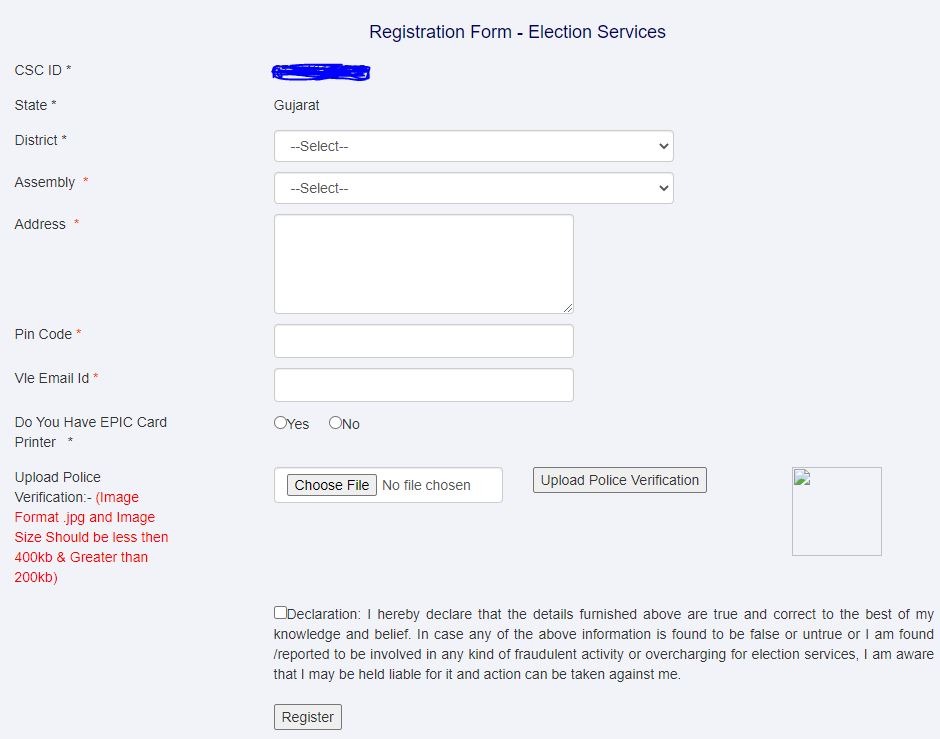
Task: Click the chevron arrow on Assembly select
Action: 663,188
